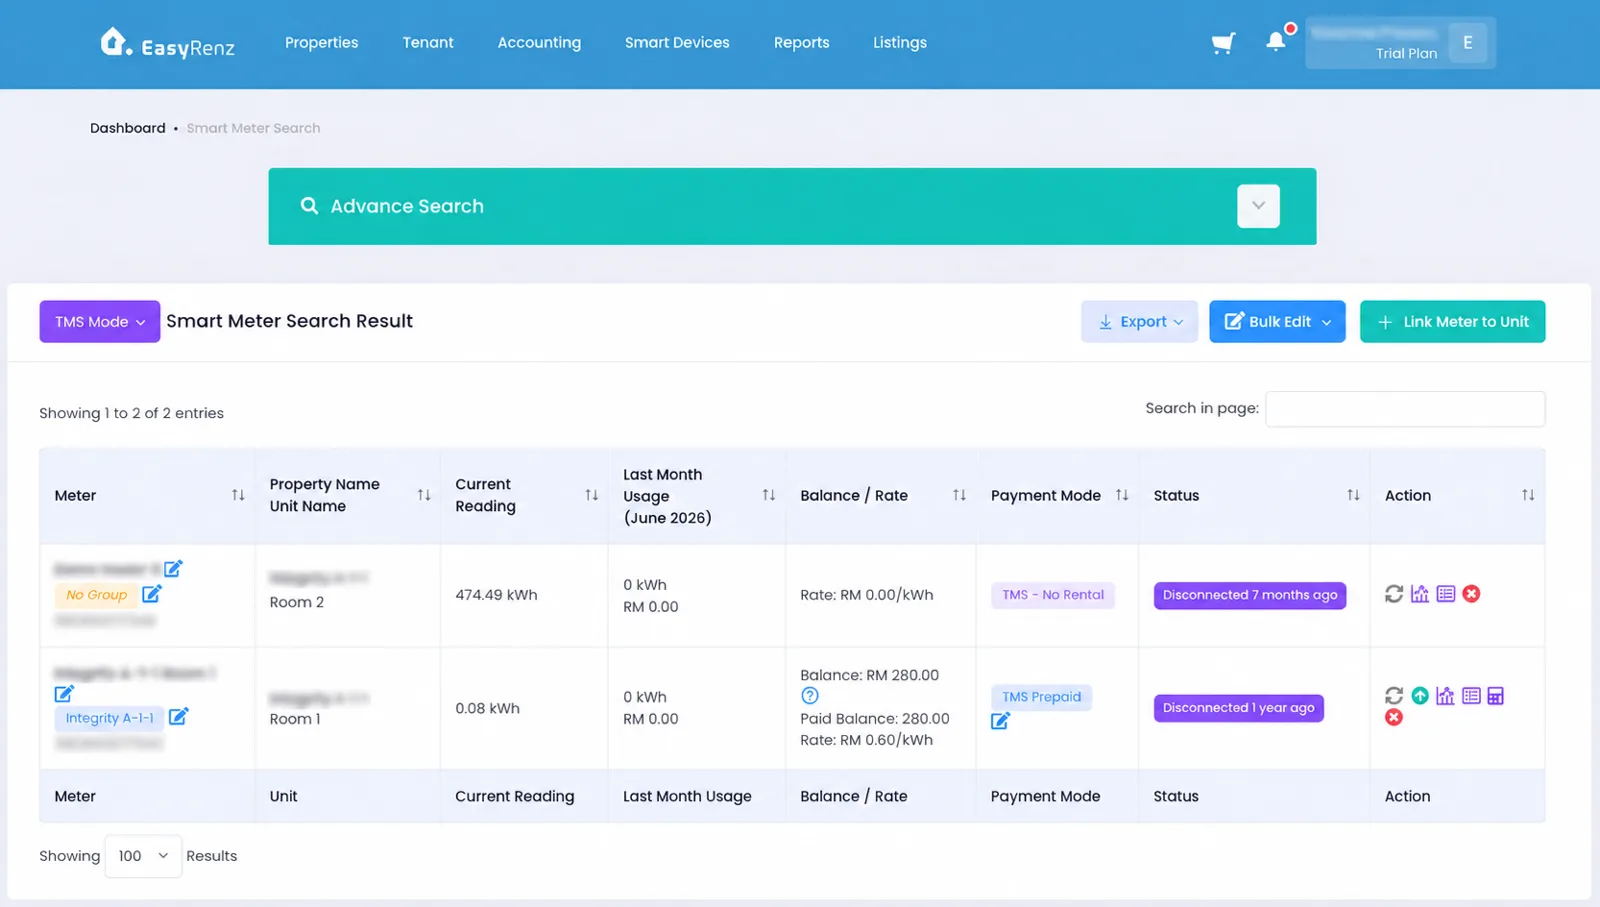The width and height of the screenshot is (1600, 907).
Task: Click the No Group tag
Action: (x=96, y=595)
